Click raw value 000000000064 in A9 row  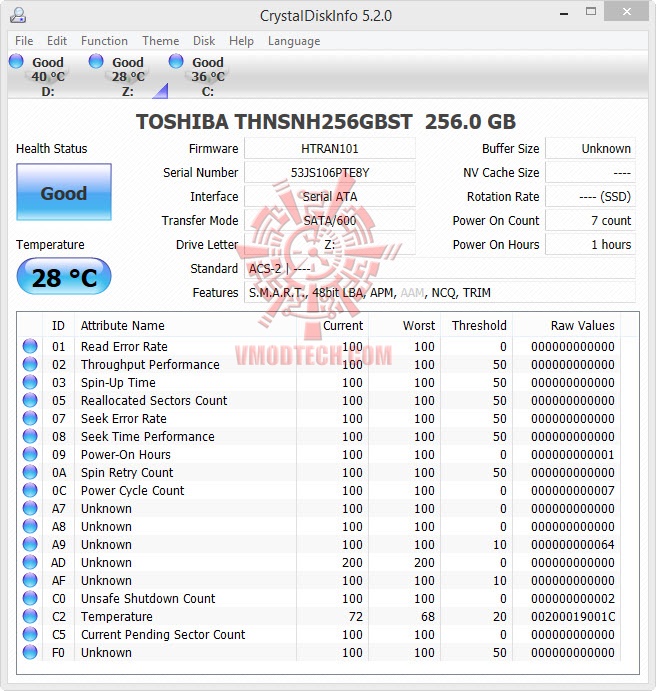[x=573, y=544]
